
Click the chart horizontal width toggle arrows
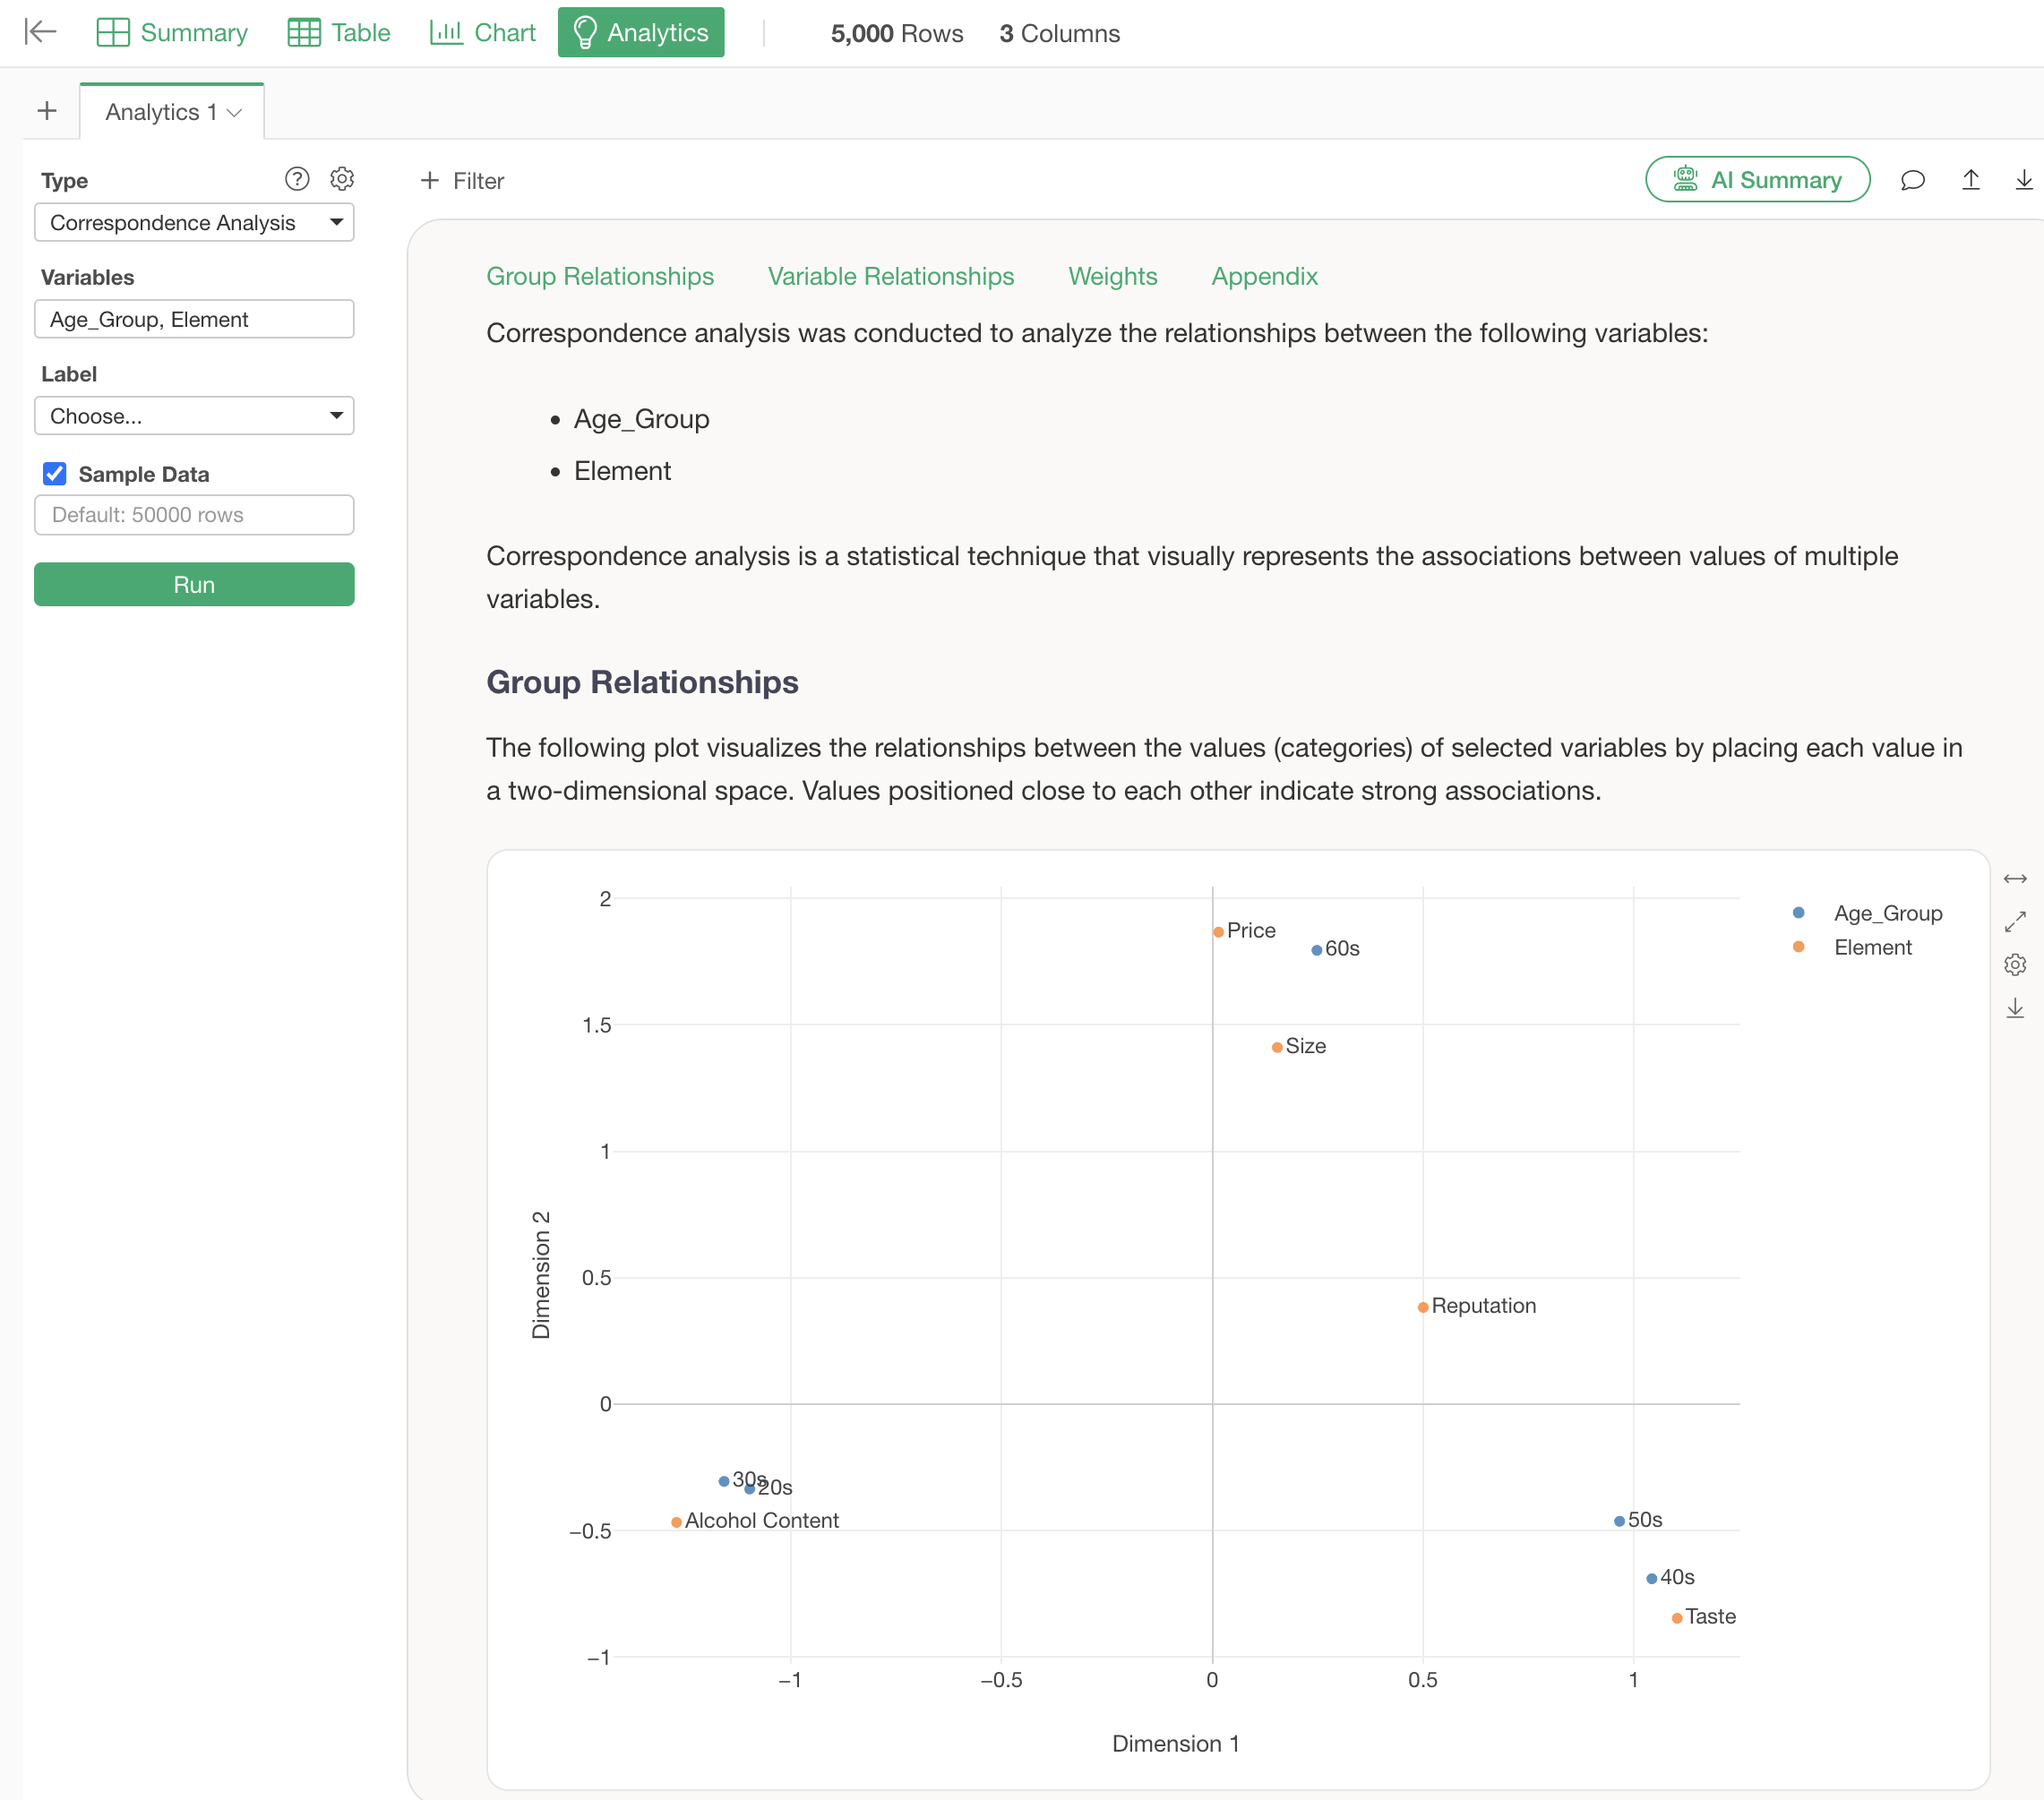[2015, 879]
